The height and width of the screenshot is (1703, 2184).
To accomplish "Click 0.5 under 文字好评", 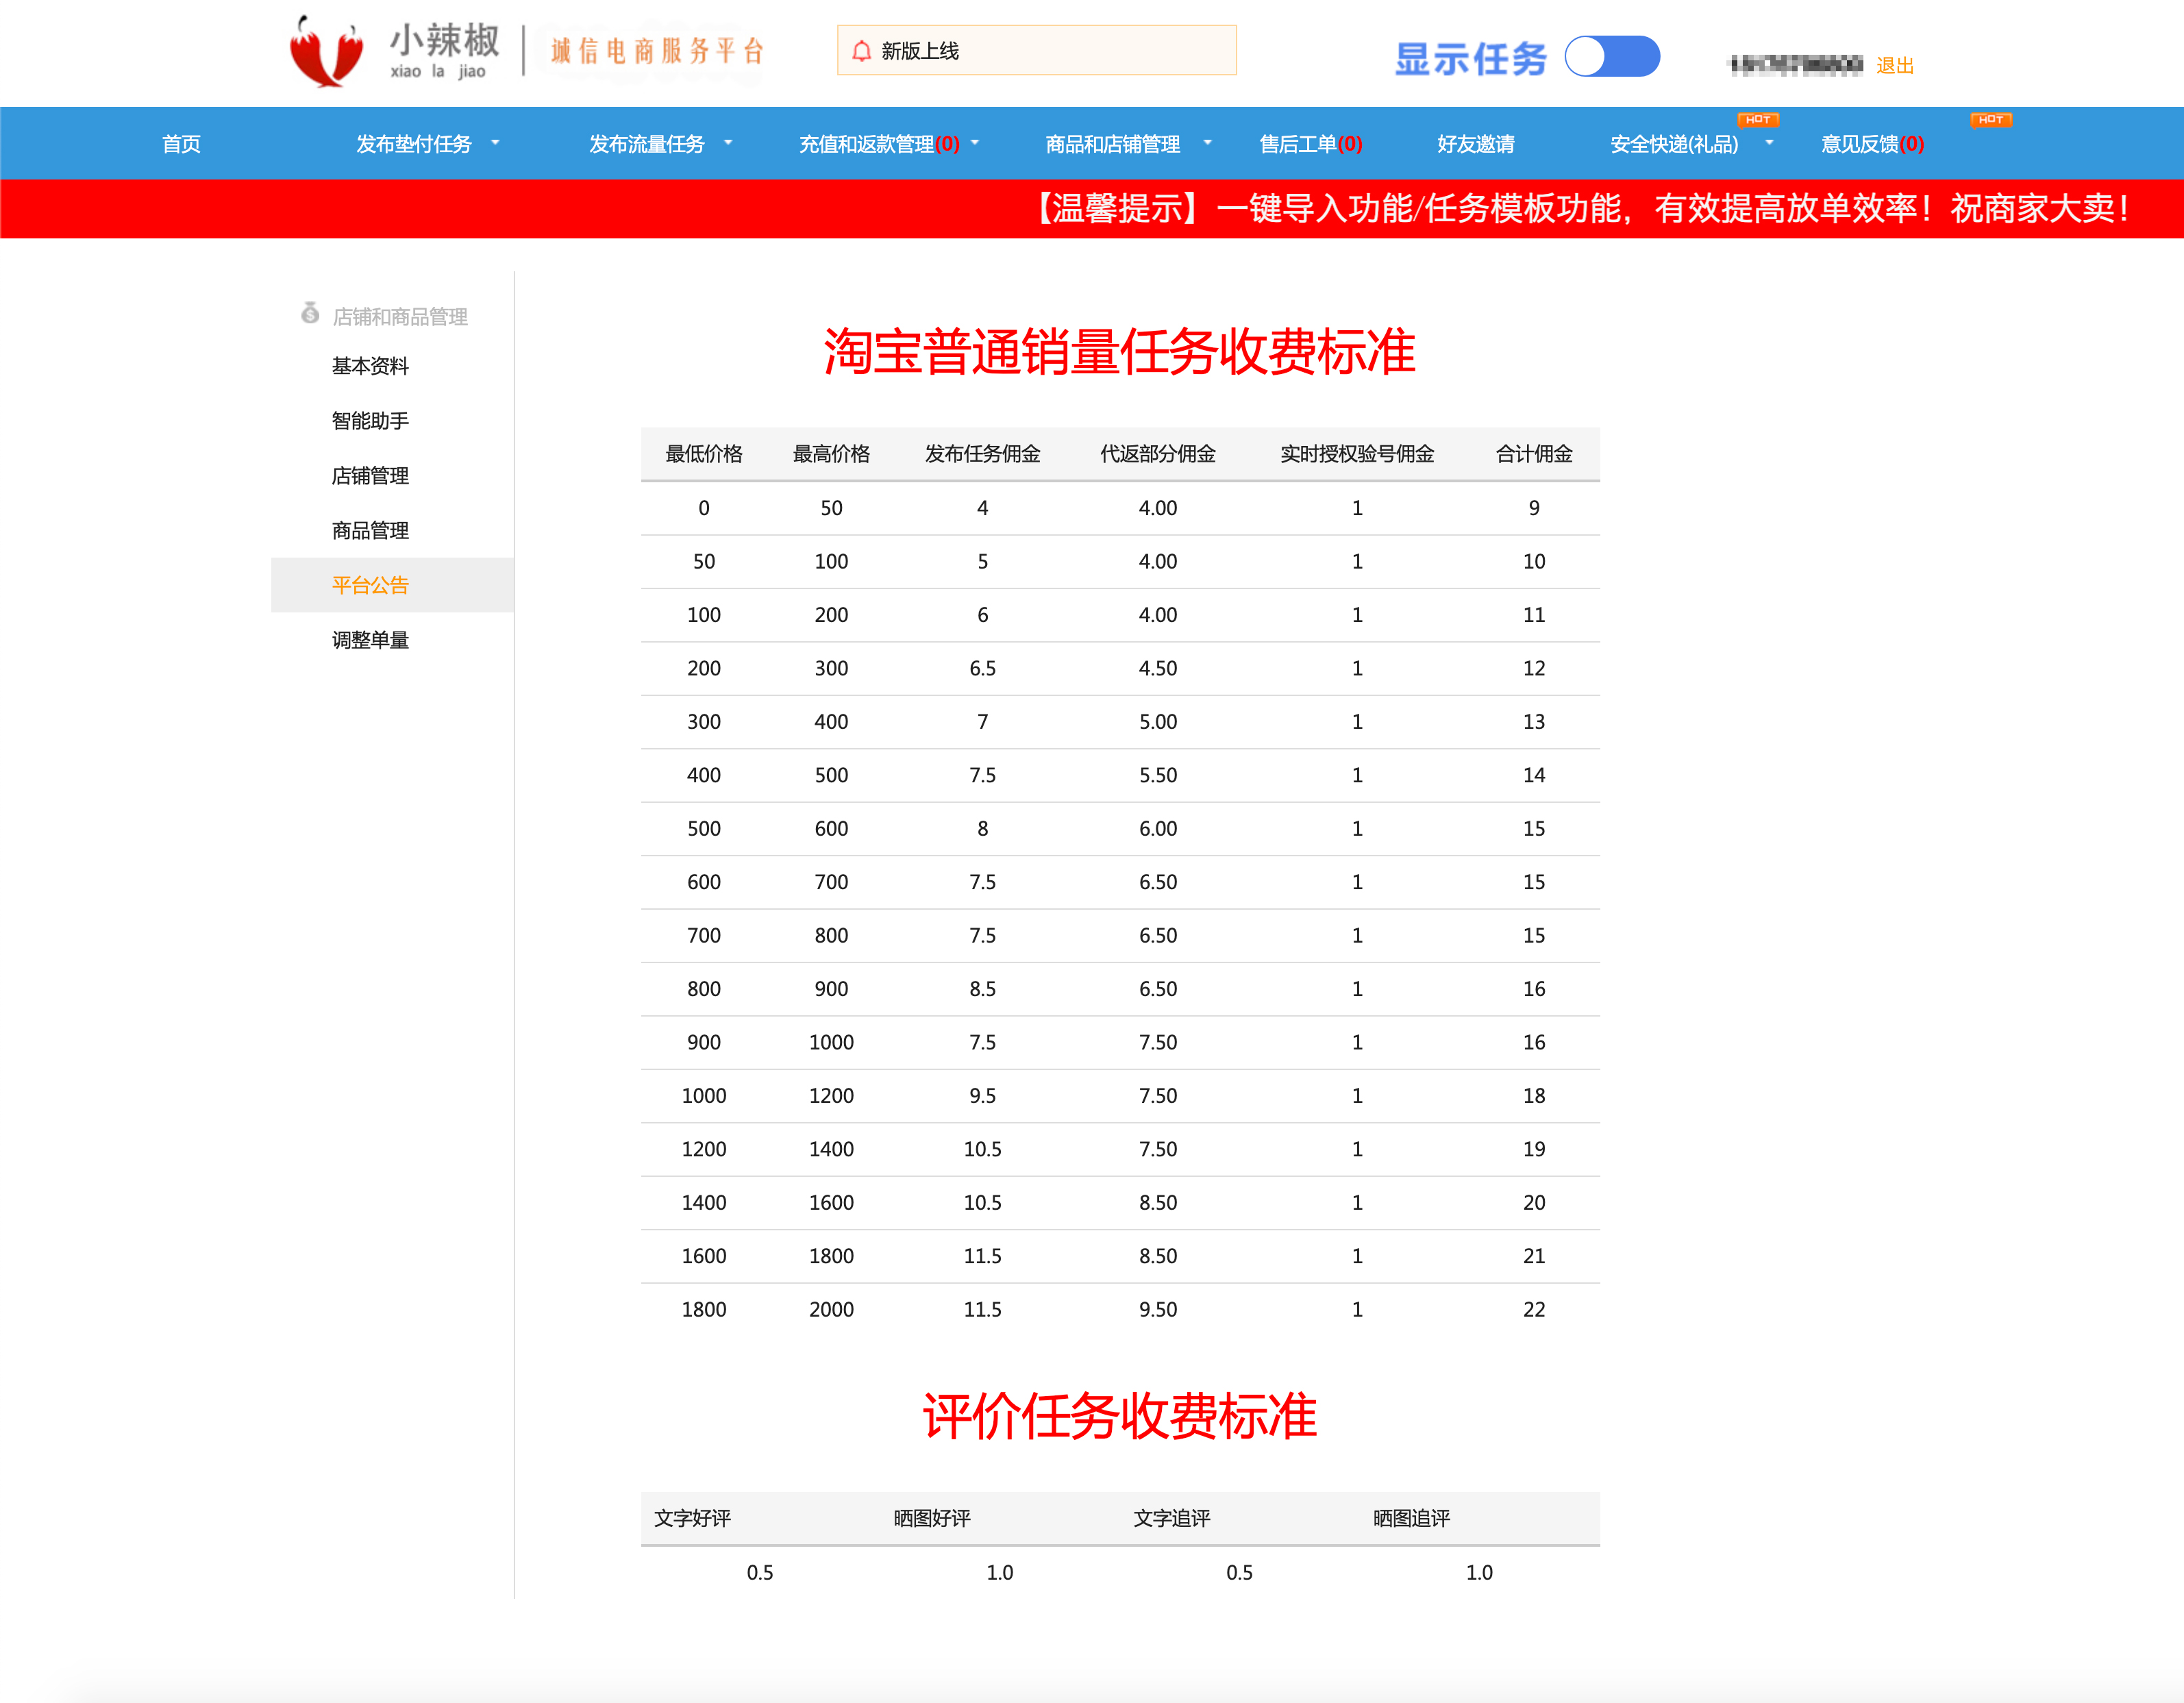I will pyautogui.click(x=760, y=1572).
